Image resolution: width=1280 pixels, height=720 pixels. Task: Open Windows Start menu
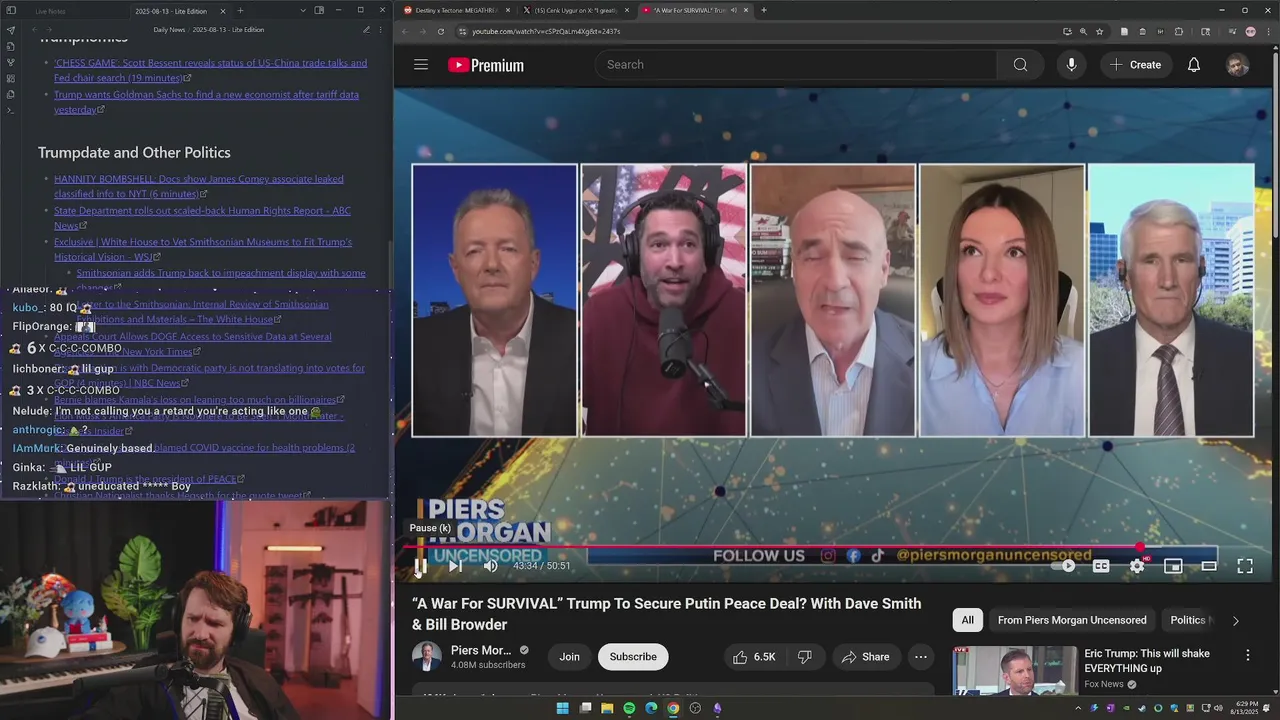pyautogui.click(x=563, y=708)
